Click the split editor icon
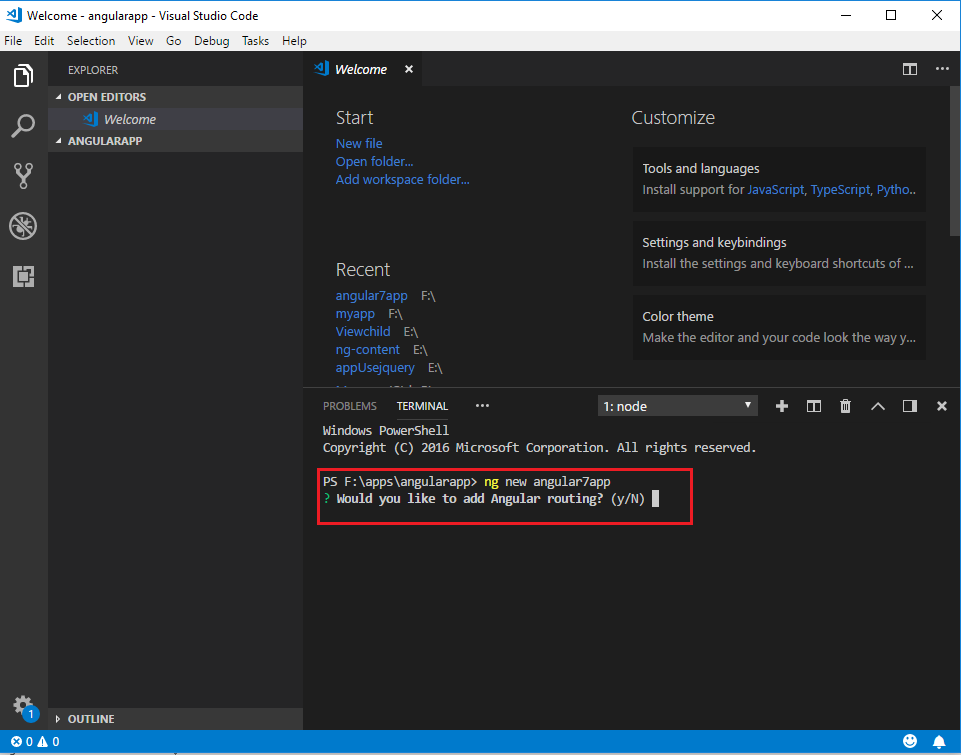 click(x=910, y=69)
